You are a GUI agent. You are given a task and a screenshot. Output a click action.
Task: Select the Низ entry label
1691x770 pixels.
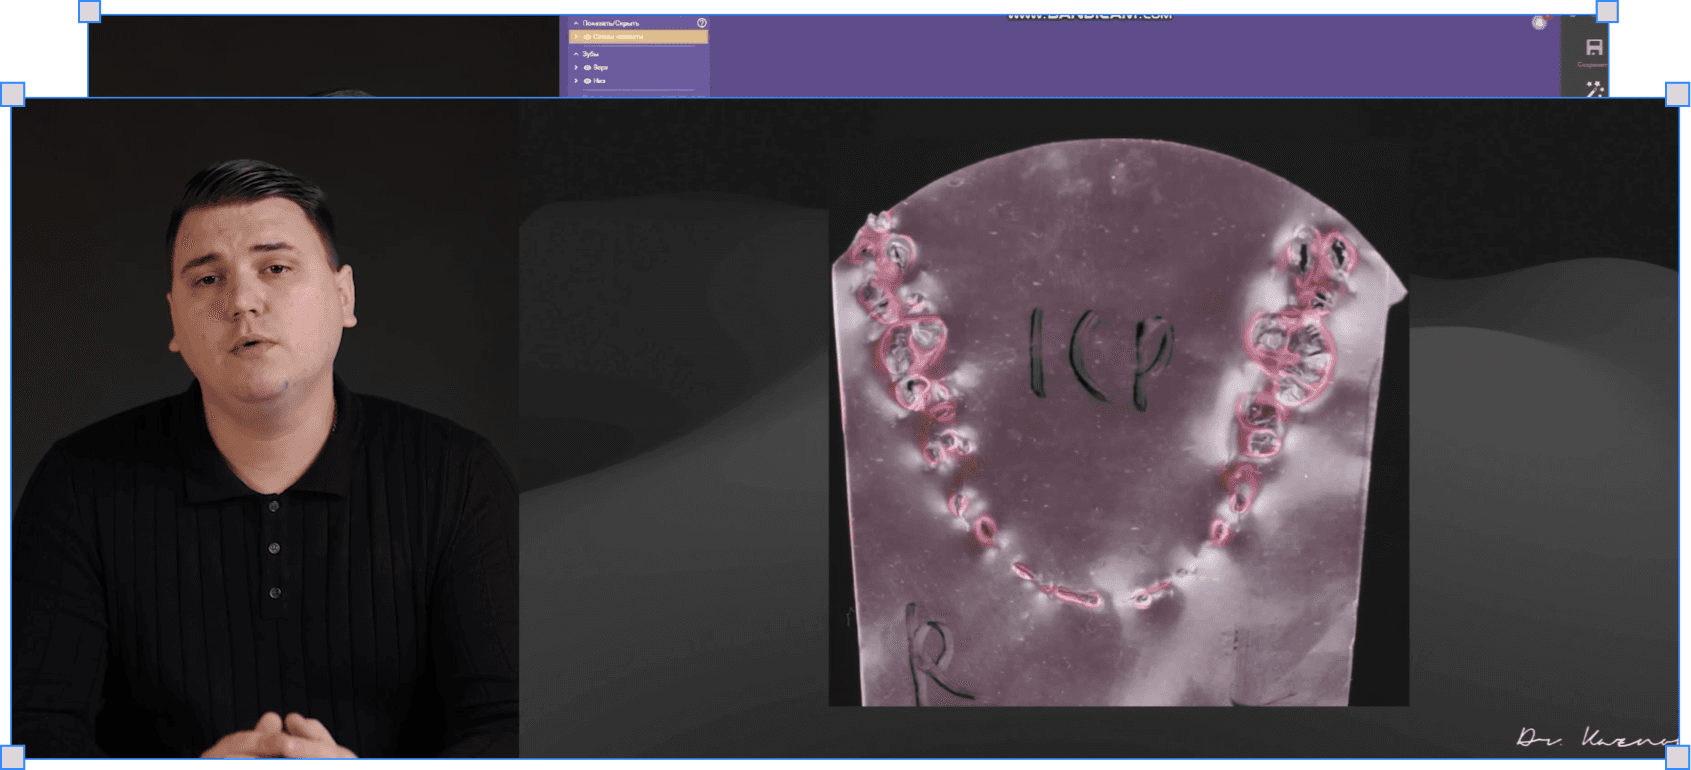pos(599,81)
